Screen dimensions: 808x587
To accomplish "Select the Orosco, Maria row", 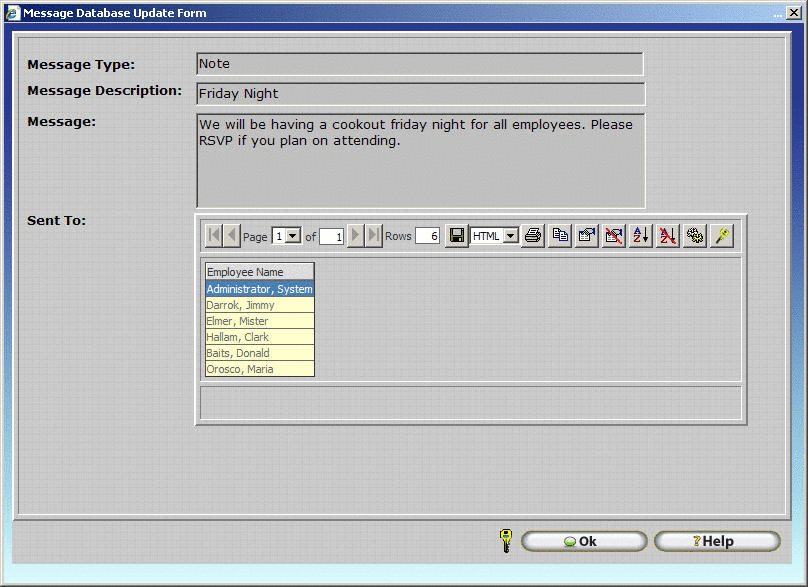I will (x=259, y=369).
